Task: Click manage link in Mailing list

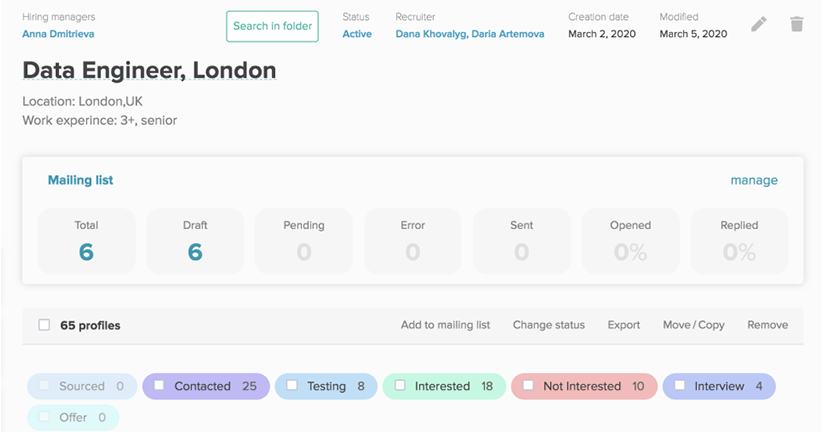Action: [753, 180]
